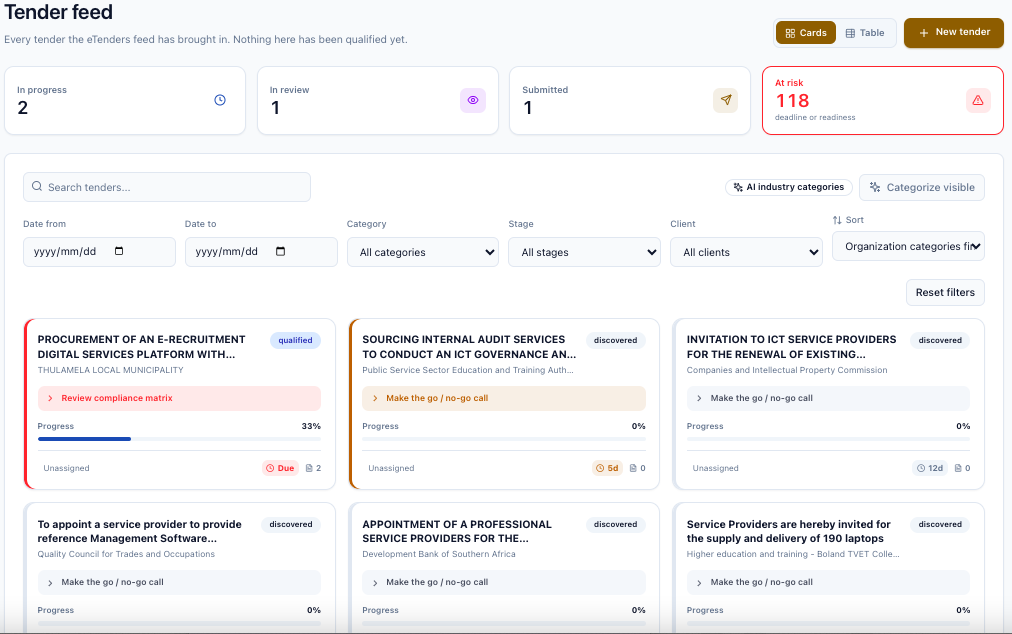Click Categorize visible button
The height and width of the screenshot is (634, 1012).
[922, 187]
